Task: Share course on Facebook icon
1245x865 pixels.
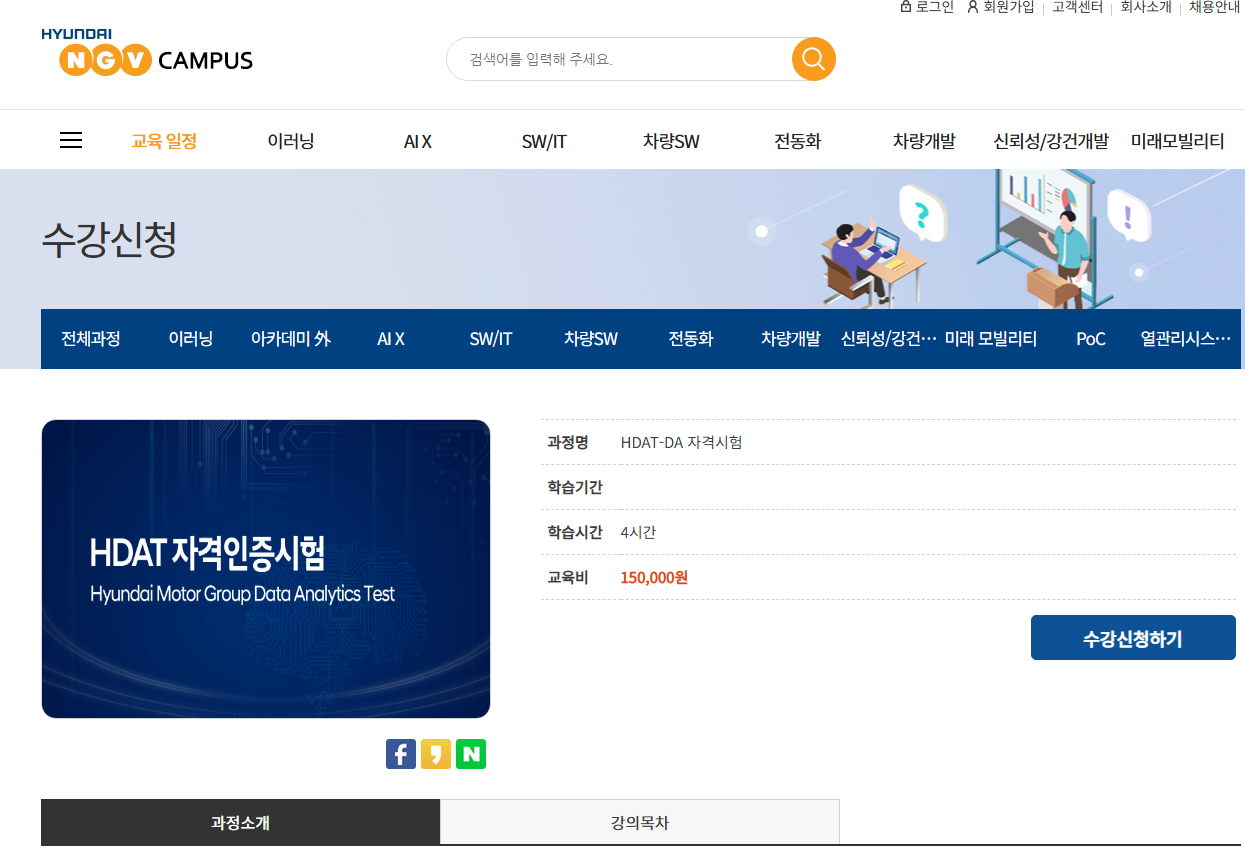Action: point(401,754)
